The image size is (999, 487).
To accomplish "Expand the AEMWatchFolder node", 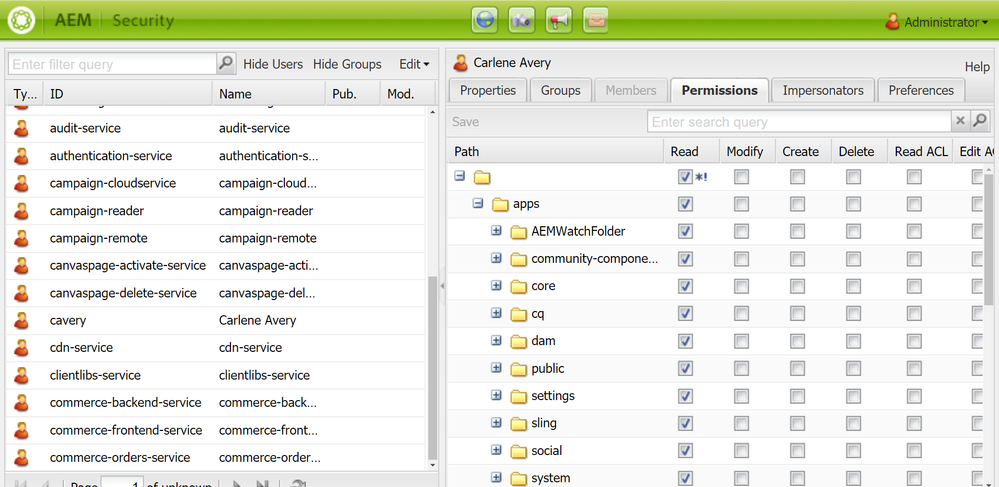I will (x=497, y=231).
